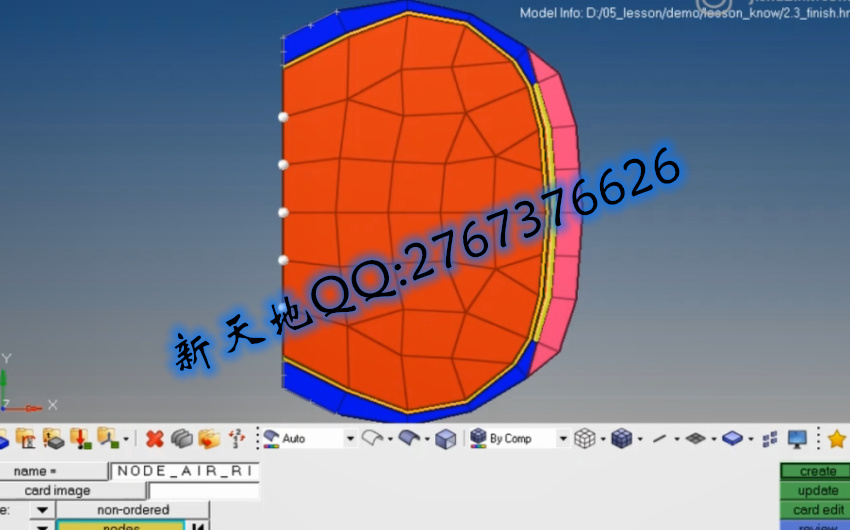850x530 pixels.
Task: Click the transparent cube geometry icon
Action: (x=446, y=438)
